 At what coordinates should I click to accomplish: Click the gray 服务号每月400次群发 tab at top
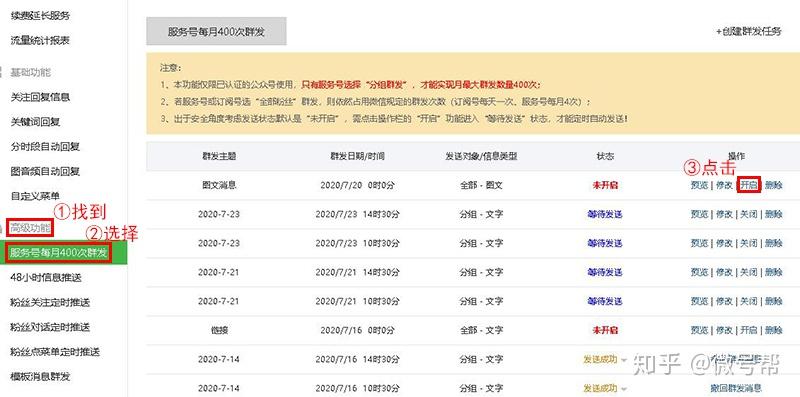216,32
